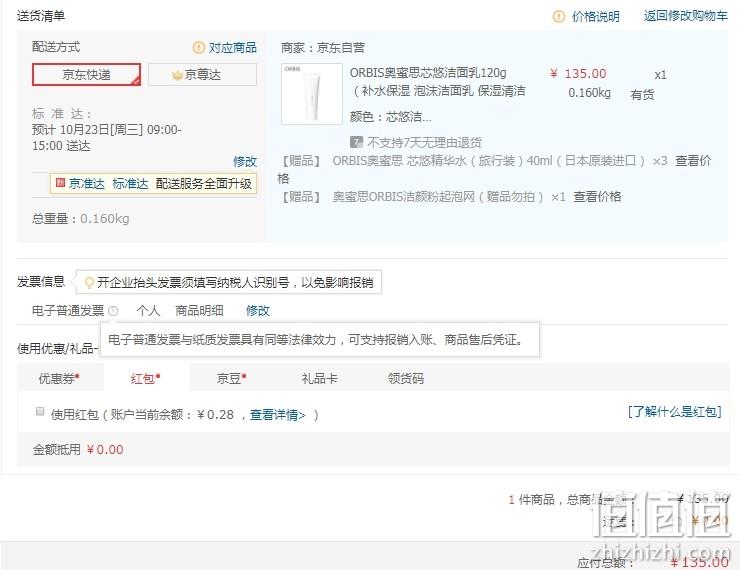Click the price ¥135.00 of the item
740x570 pixels.
[578, 74]
